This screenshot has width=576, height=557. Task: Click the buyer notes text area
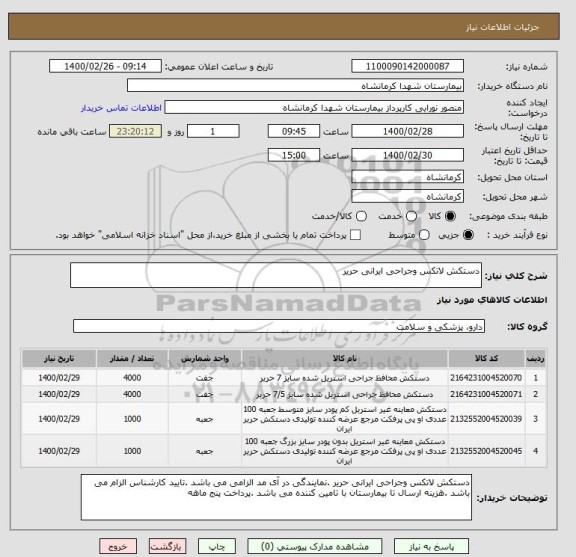(276, 497)
